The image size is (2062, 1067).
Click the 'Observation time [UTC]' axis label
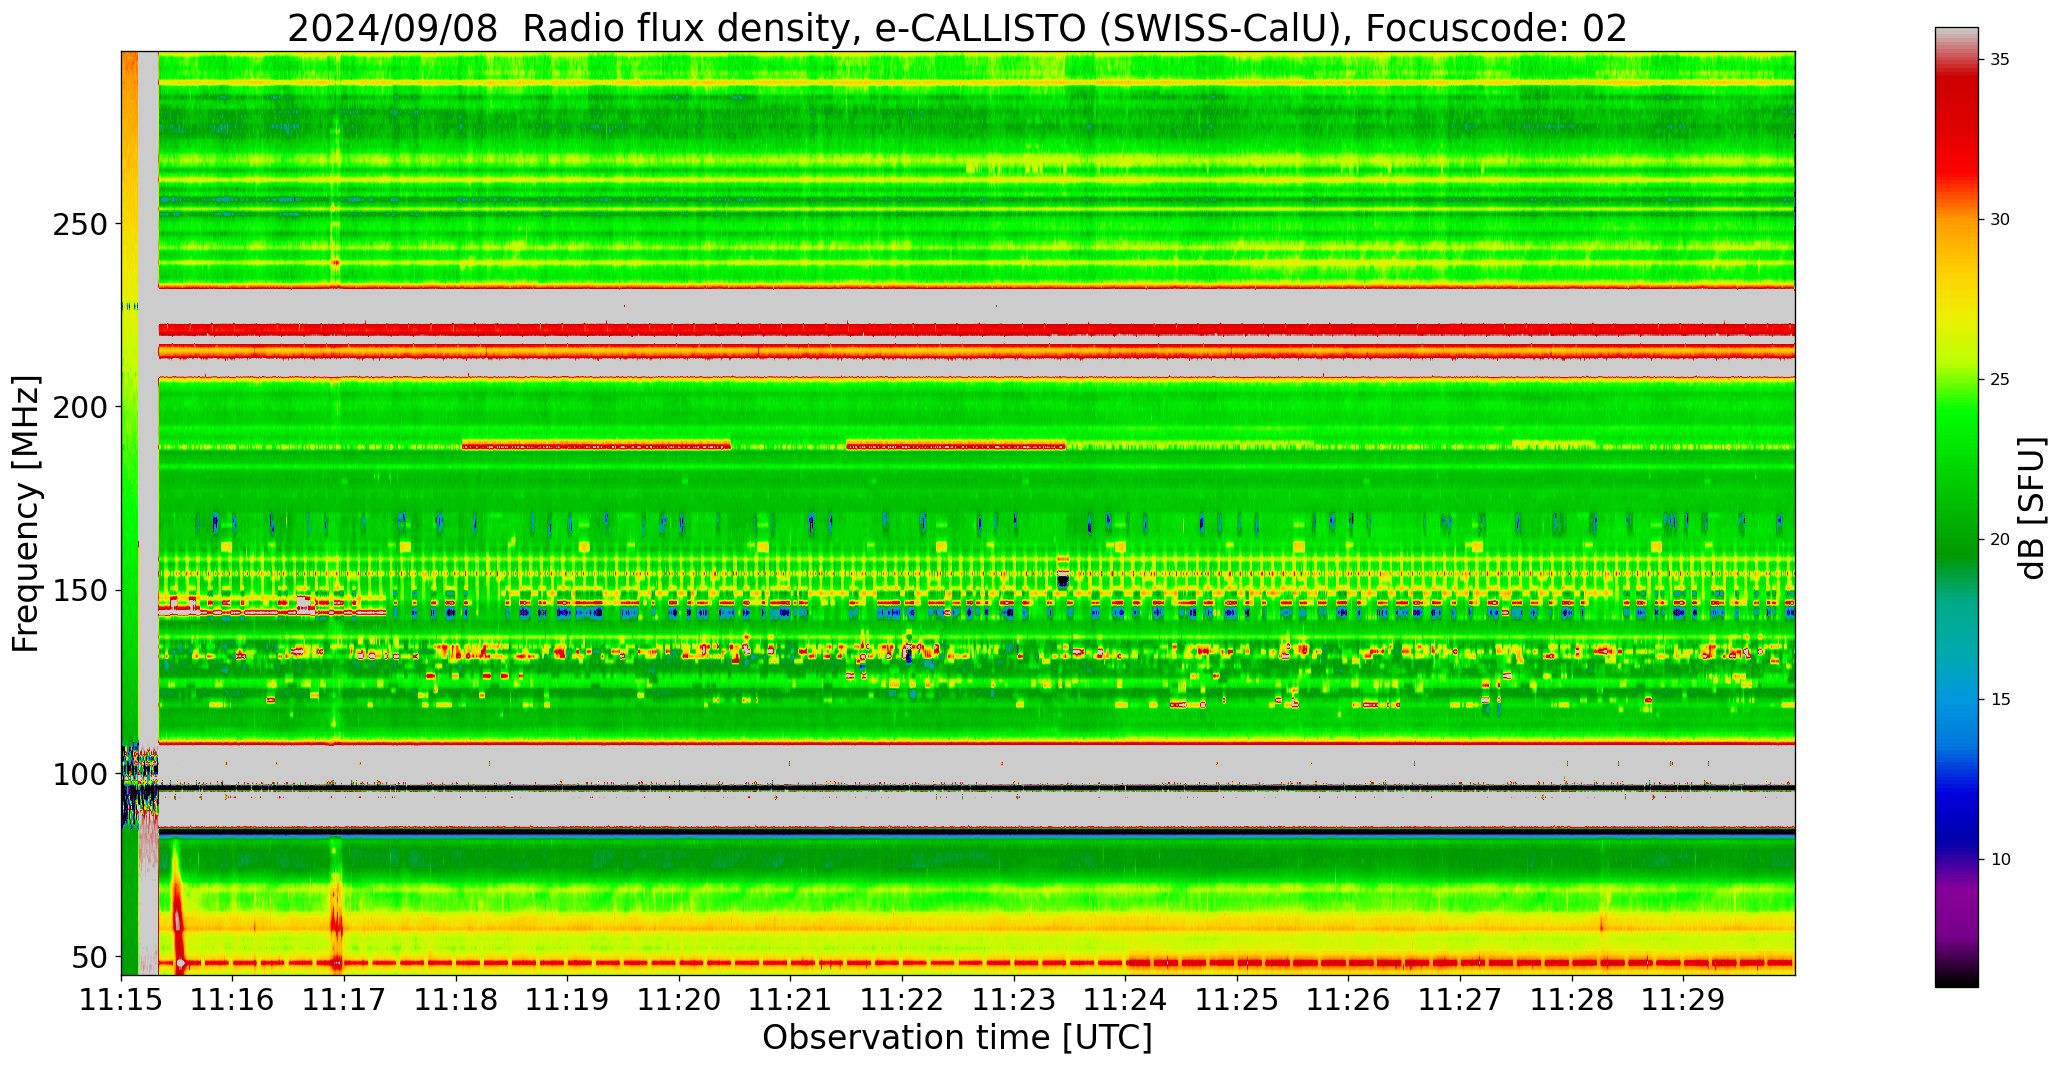pos(957,1037)
